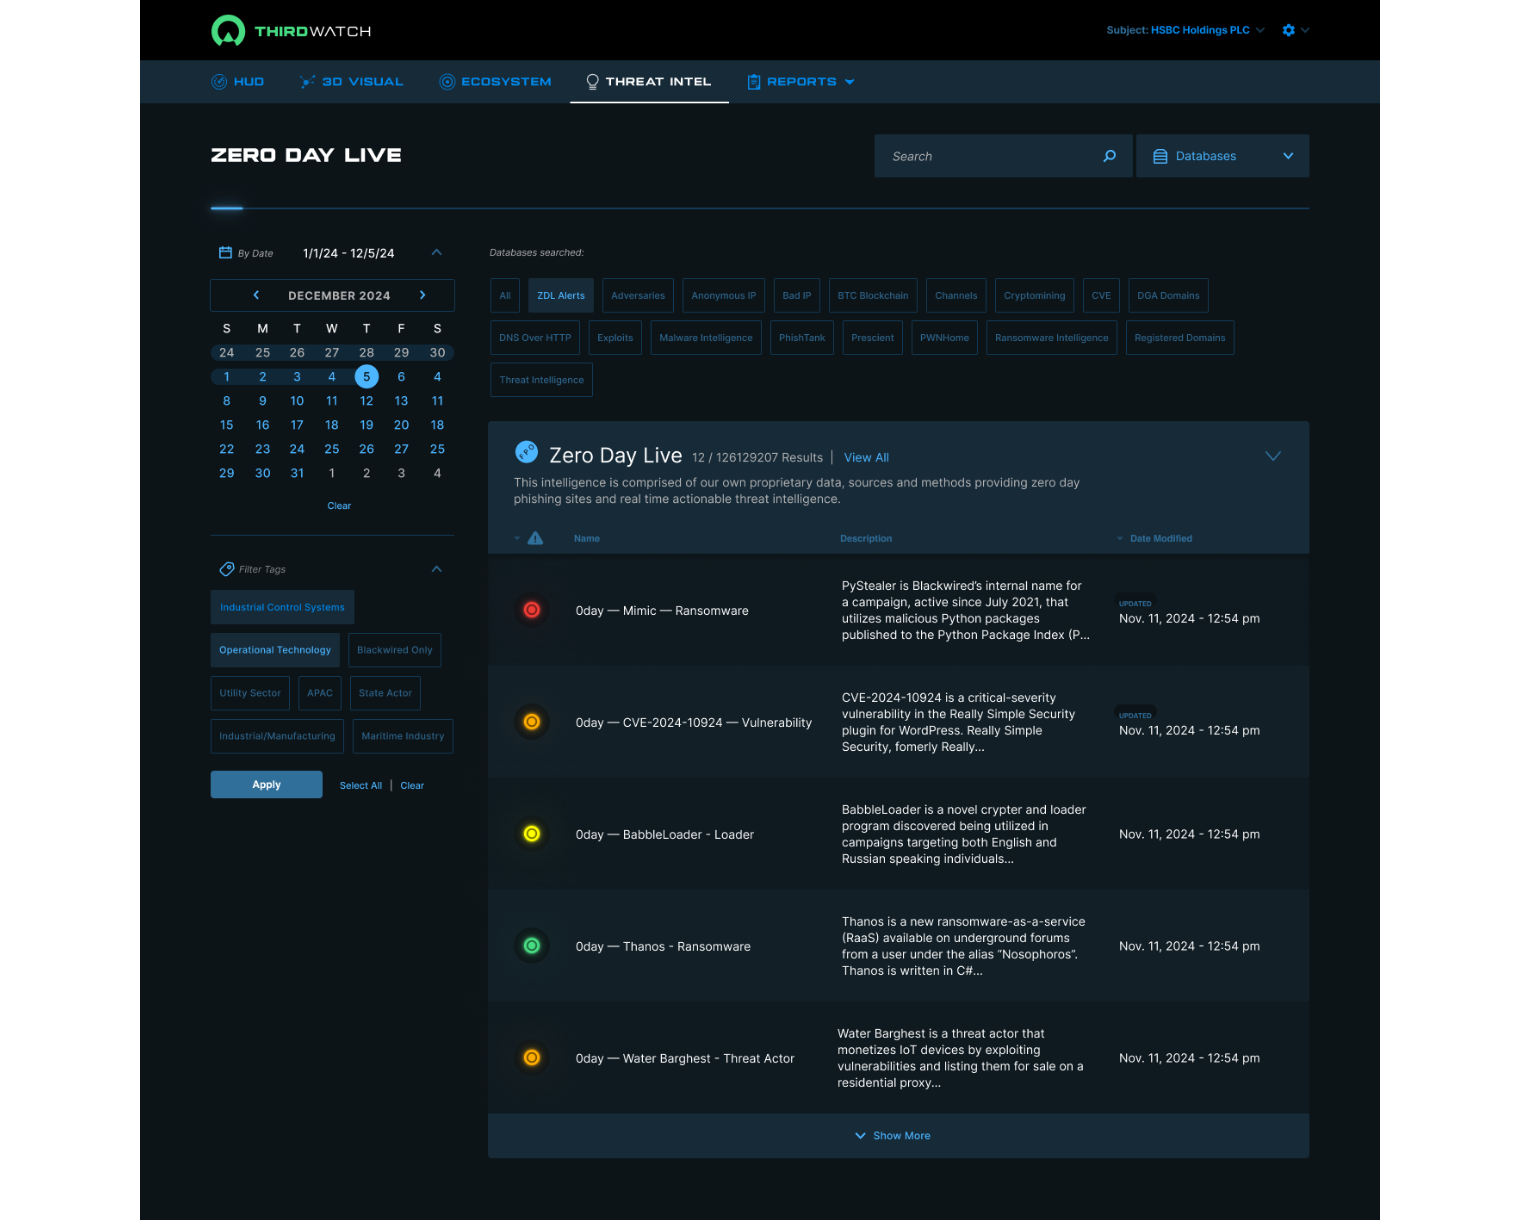Sort by the Date Modified column
Screen dimensions: 1520x1220
(1160, 538)
